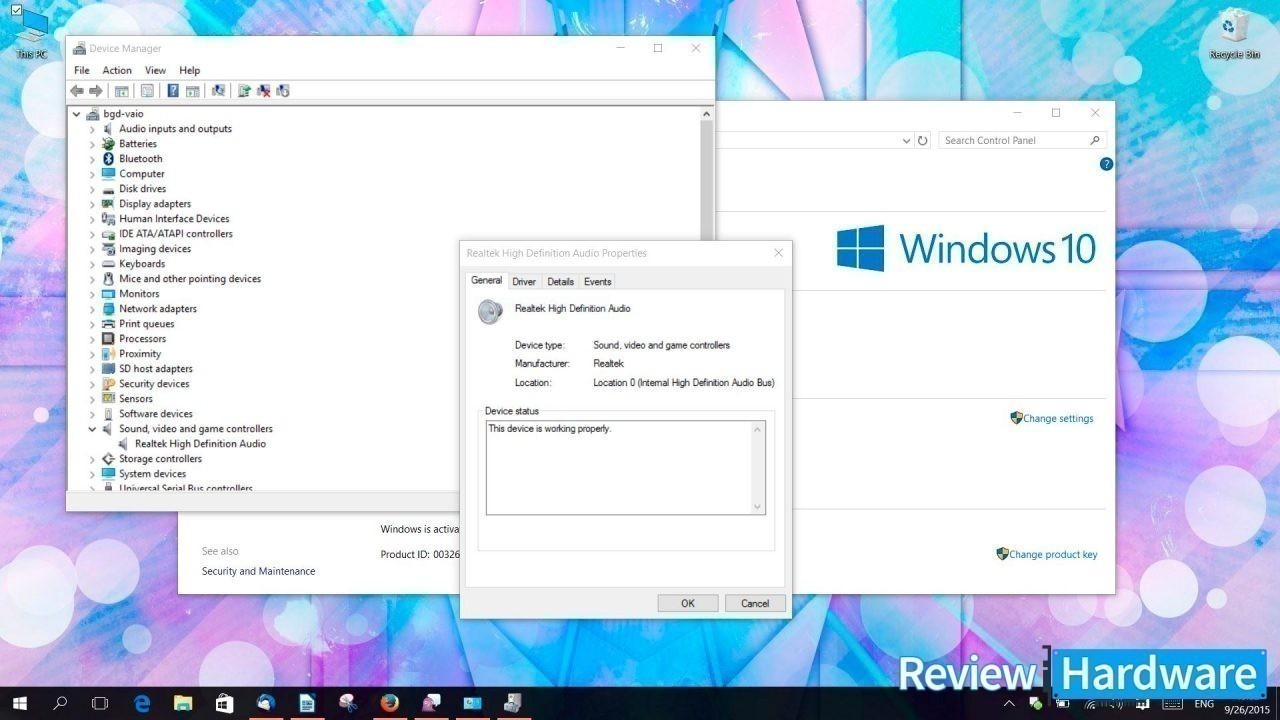Open the Action menu in Device Manager
This screenshot has height=720, width=1280.
[117, 70]
